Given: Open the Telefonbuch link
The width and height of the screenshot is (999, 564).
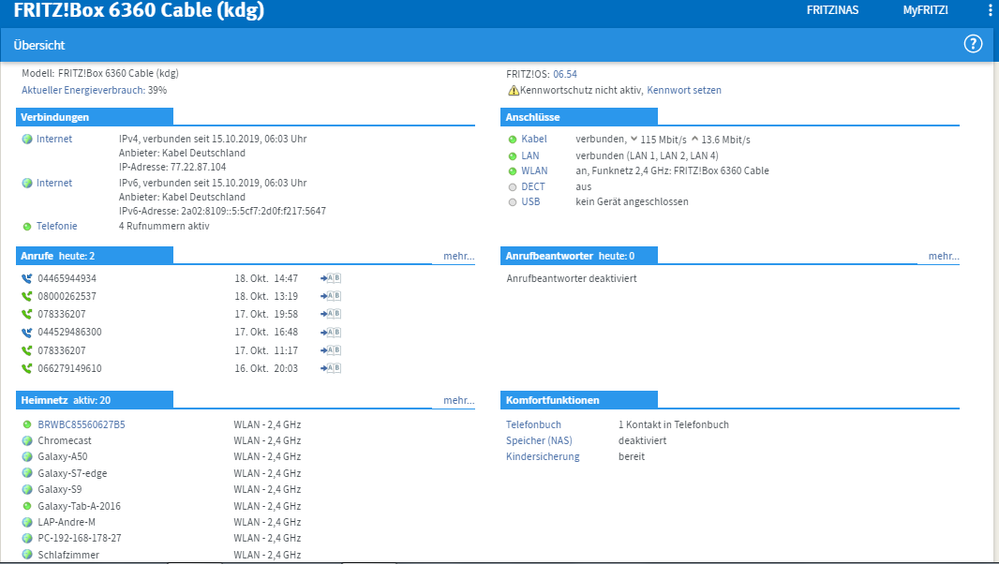Looking at the screenshot, I should click(534, 424).
